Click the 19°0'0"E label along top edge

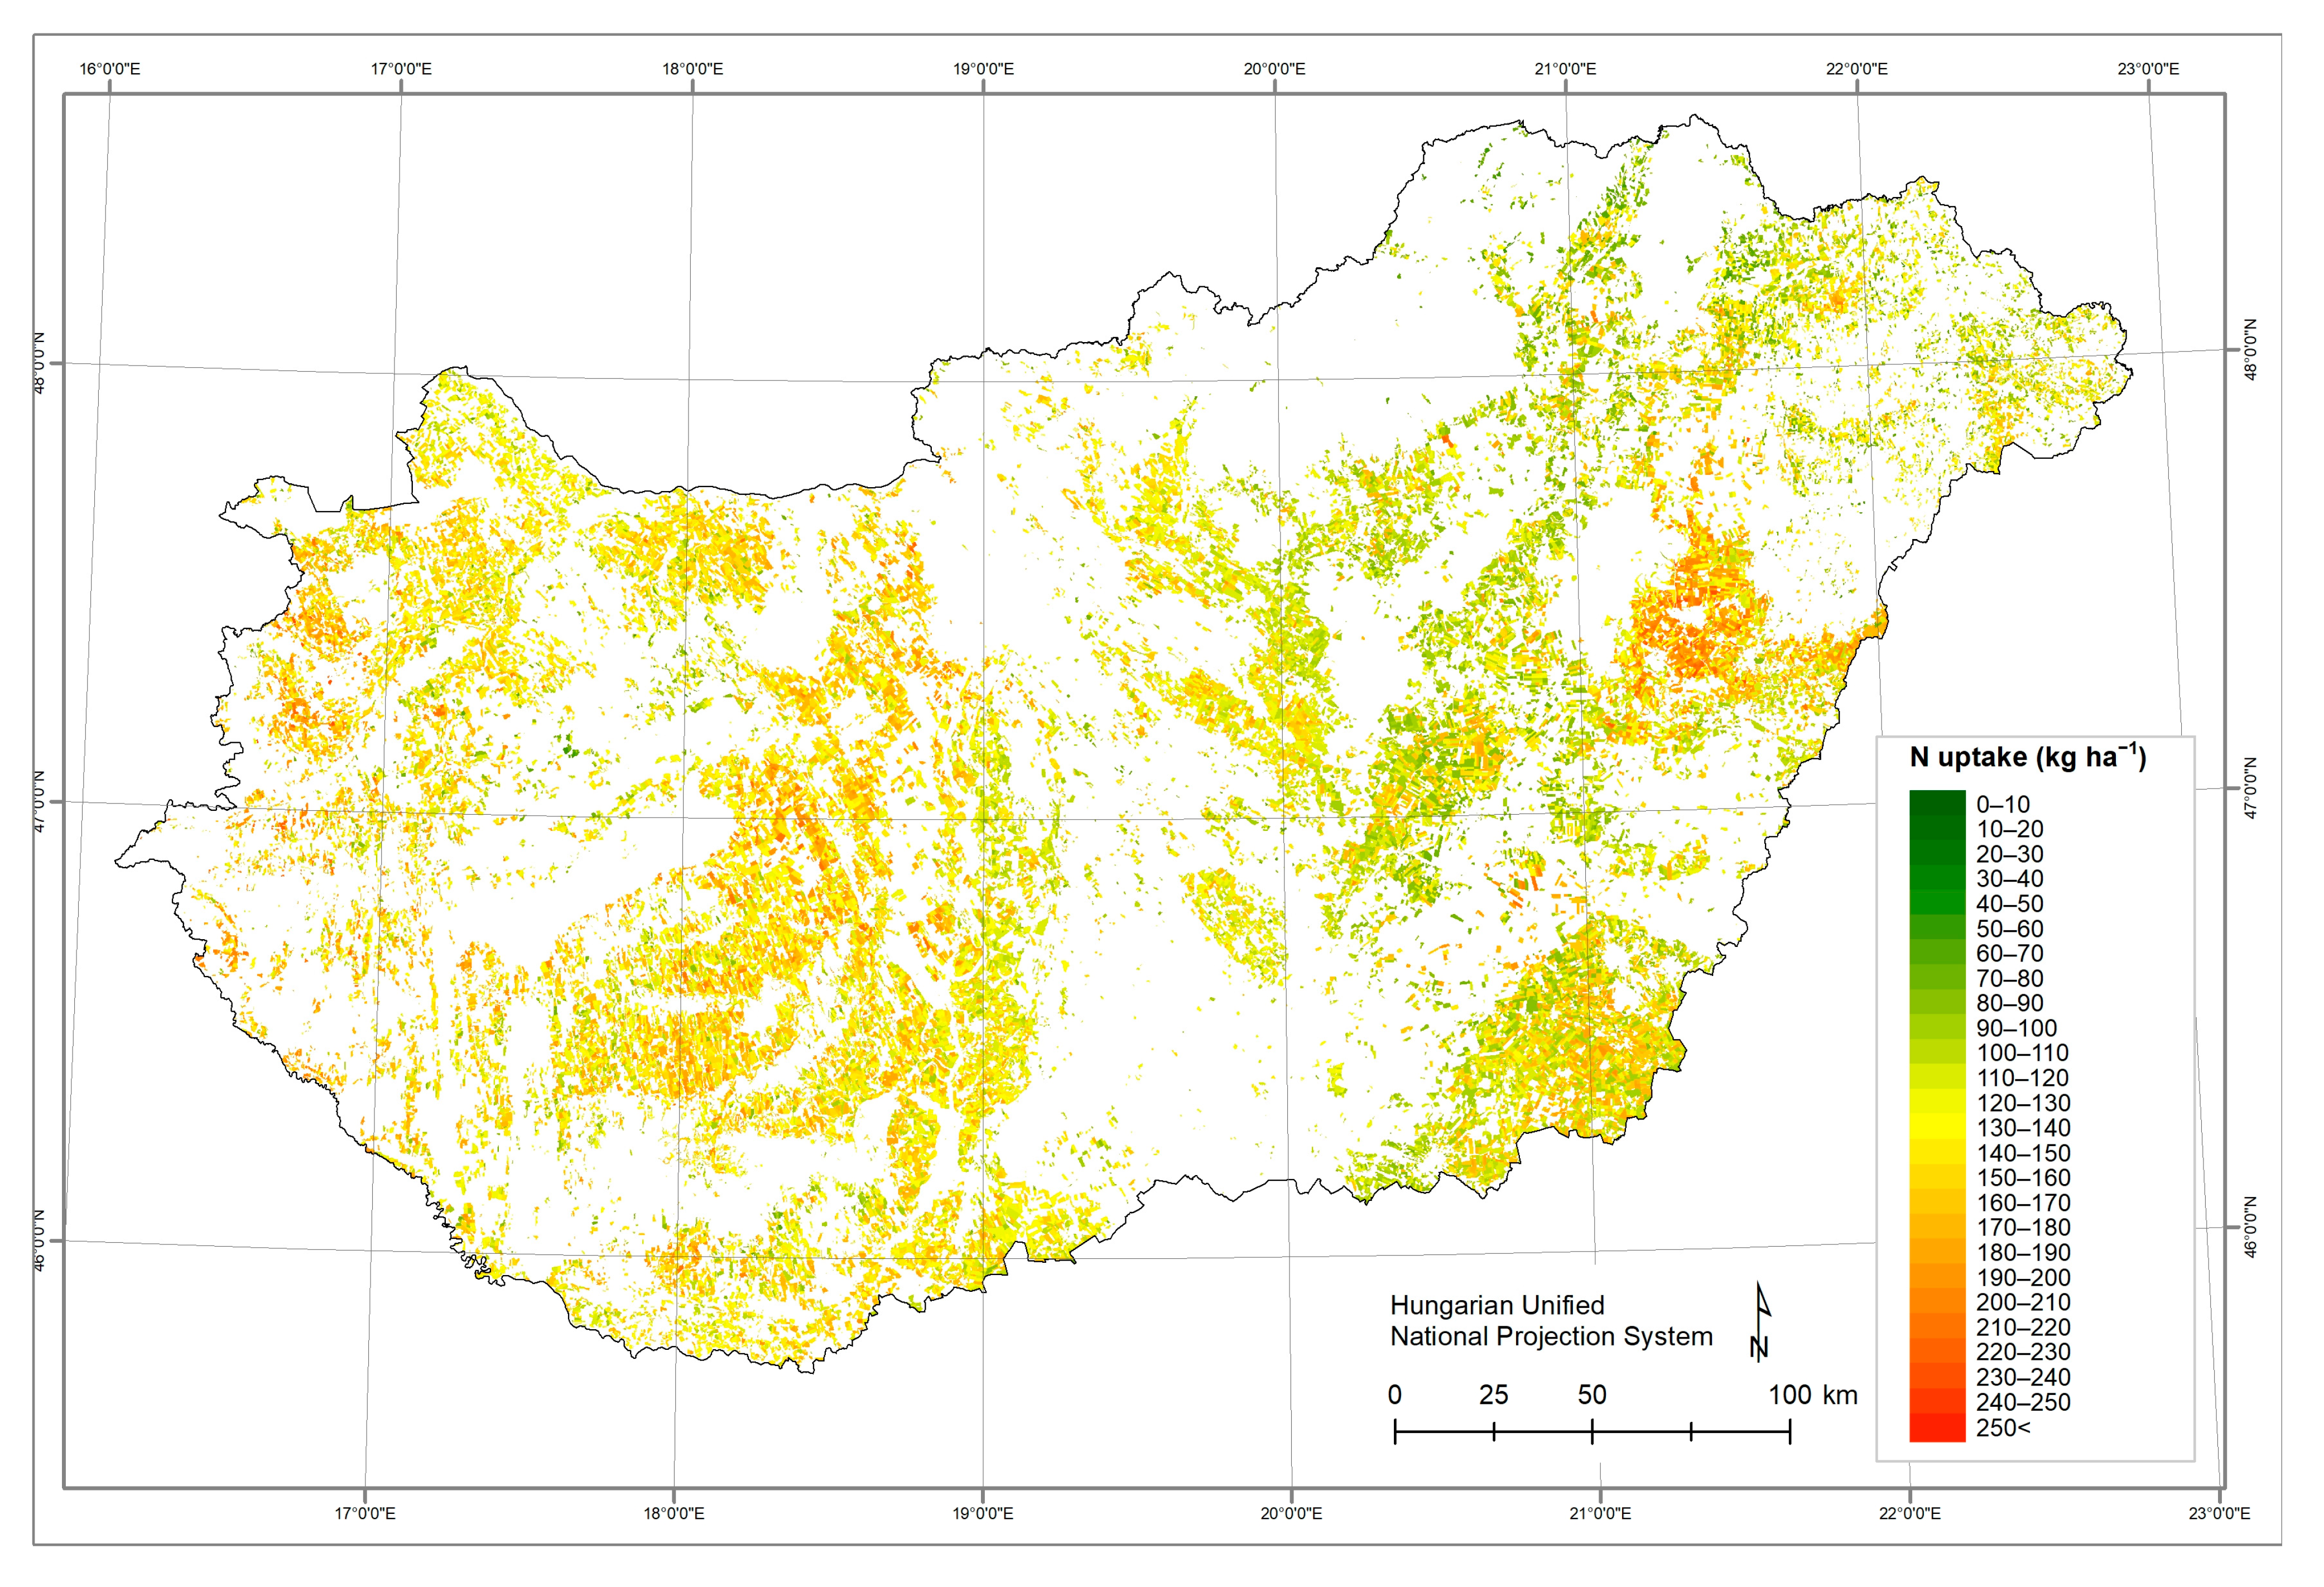click(x=983, y=69)
